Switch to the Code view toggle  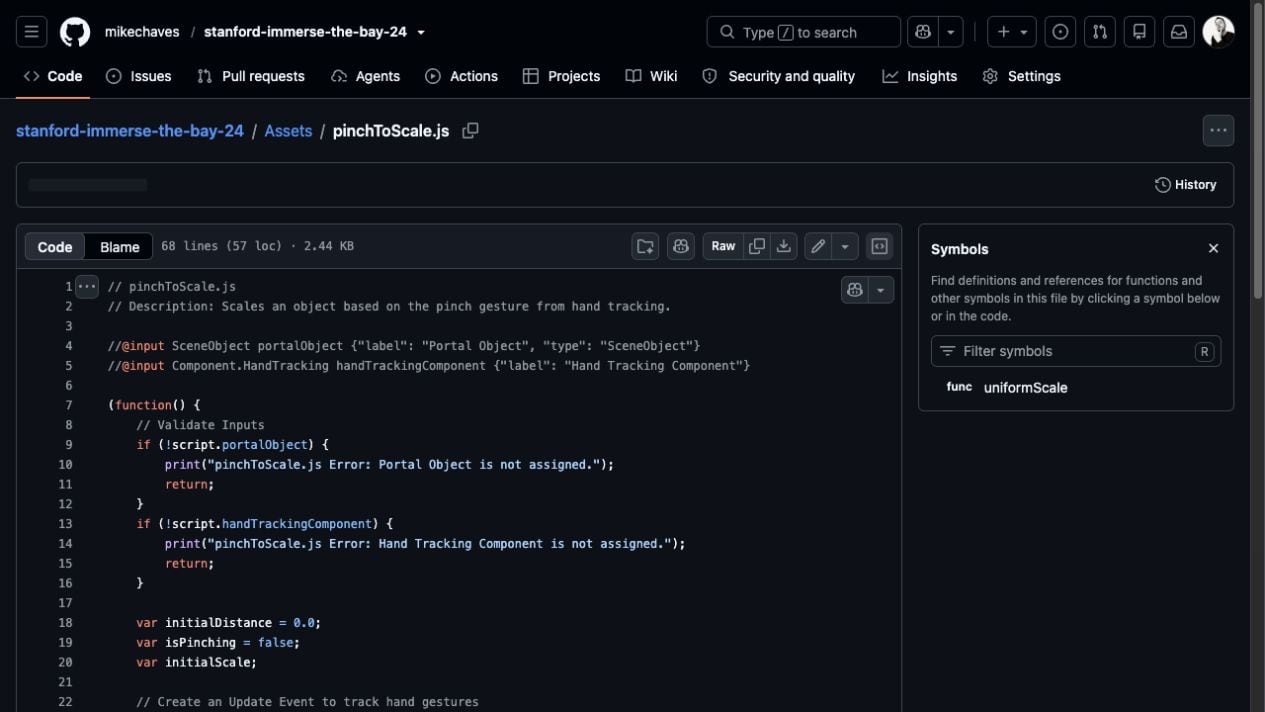click(x=55, y=247)
